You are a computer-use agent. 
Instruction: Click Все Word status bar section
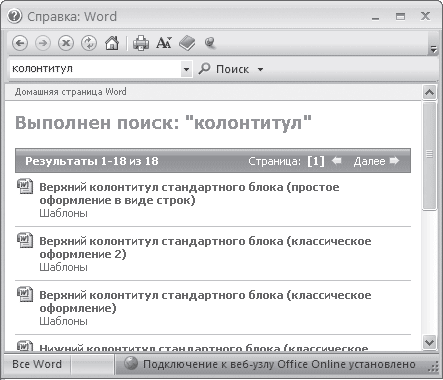pyautogui.click(x=37, y=364)
